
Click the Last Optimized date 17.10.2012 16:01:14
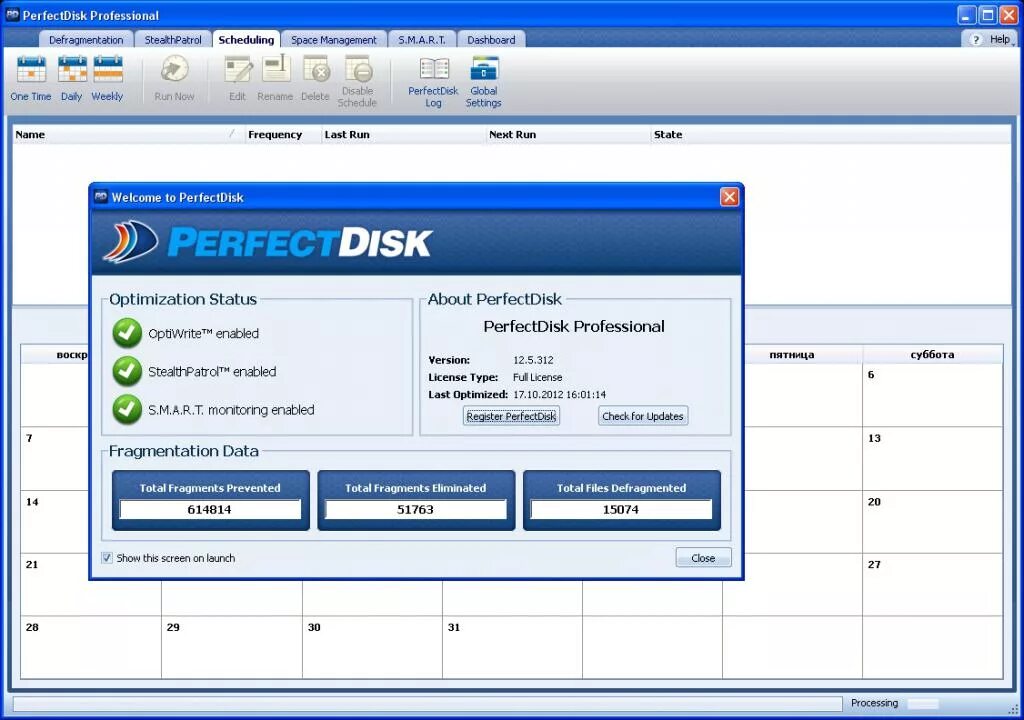(560, 395)
